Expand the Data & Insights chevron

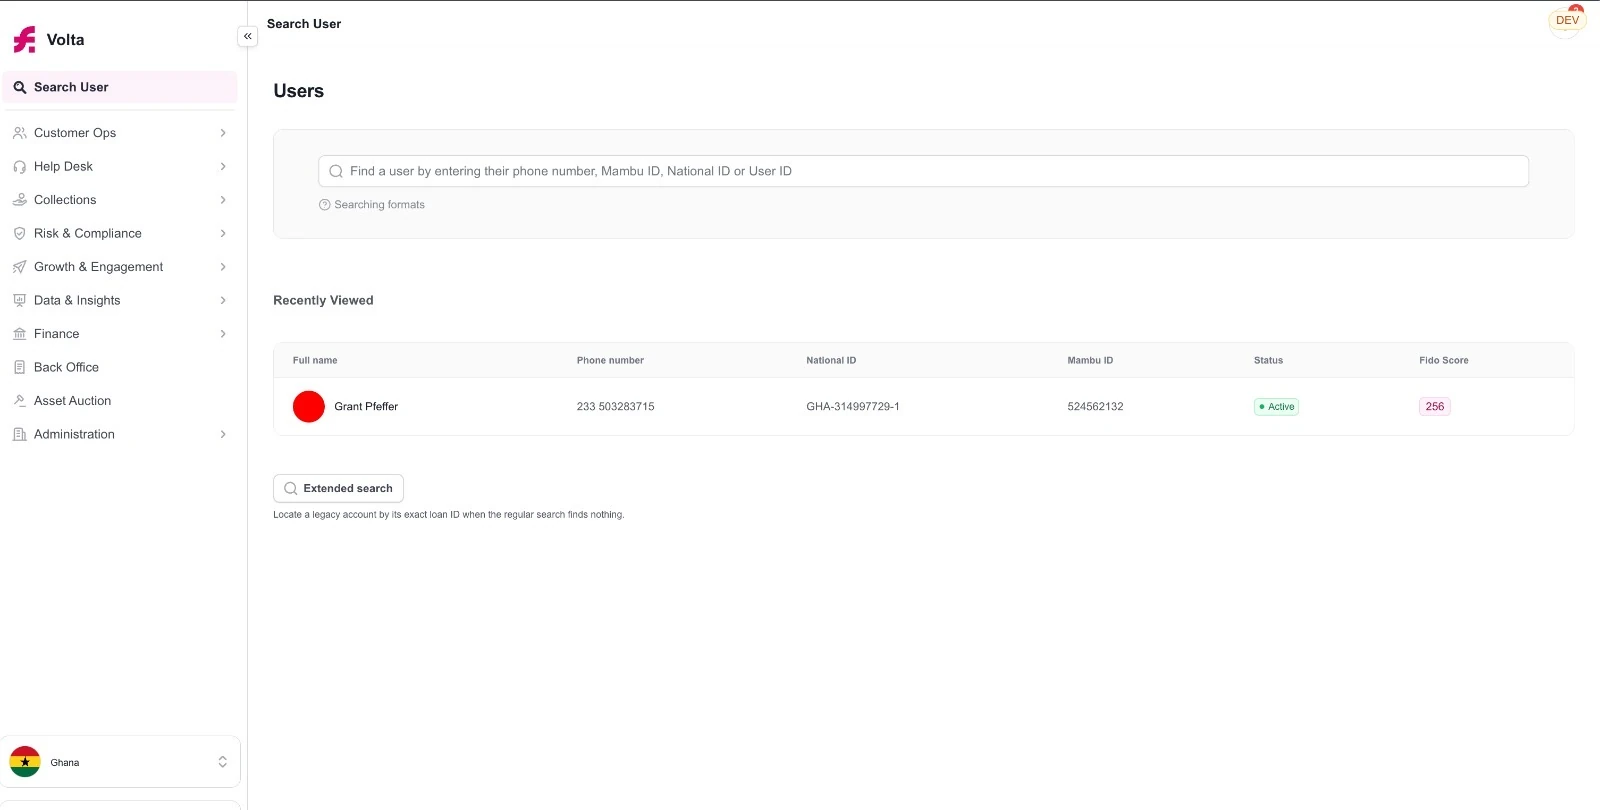pos(223,300)
